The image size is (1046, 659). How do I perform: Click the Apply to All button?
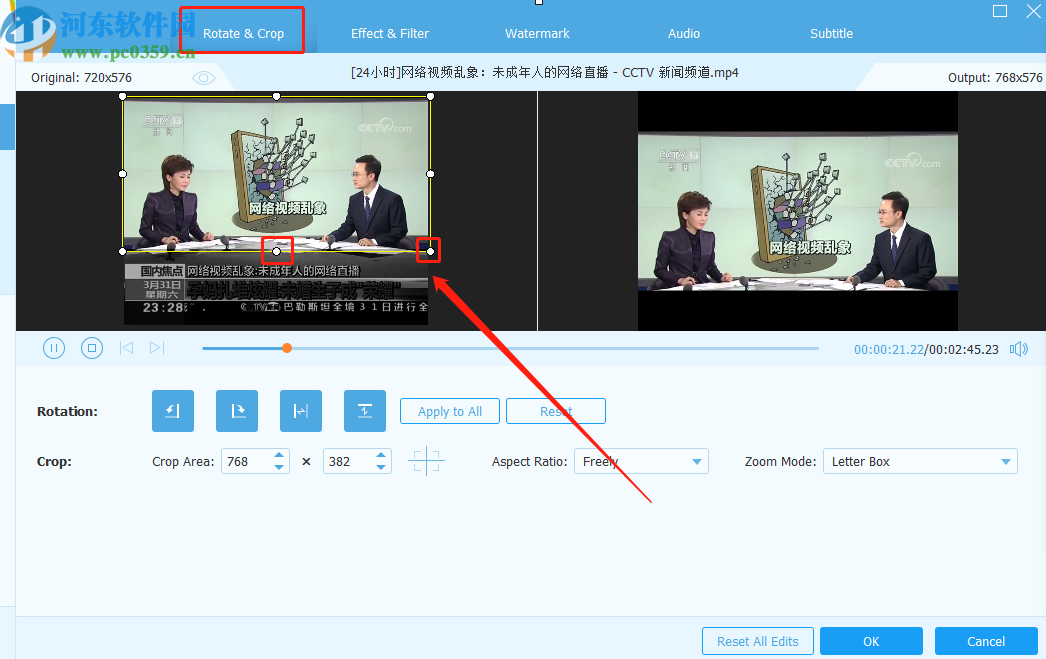pyautogui.click(x=449, y=410)
